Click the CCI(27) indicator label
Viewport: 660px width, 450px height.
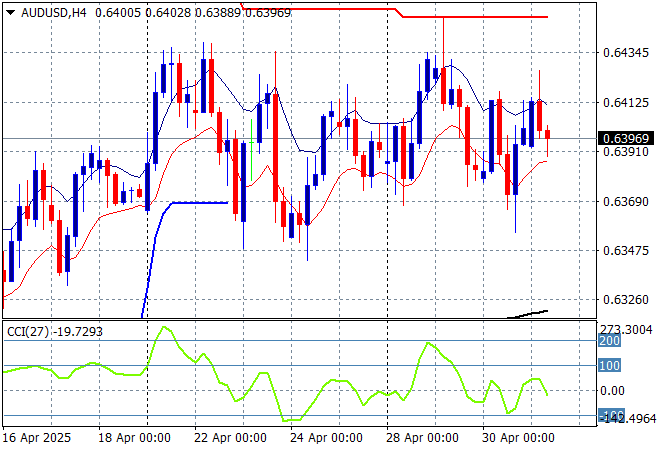[28, 332]
